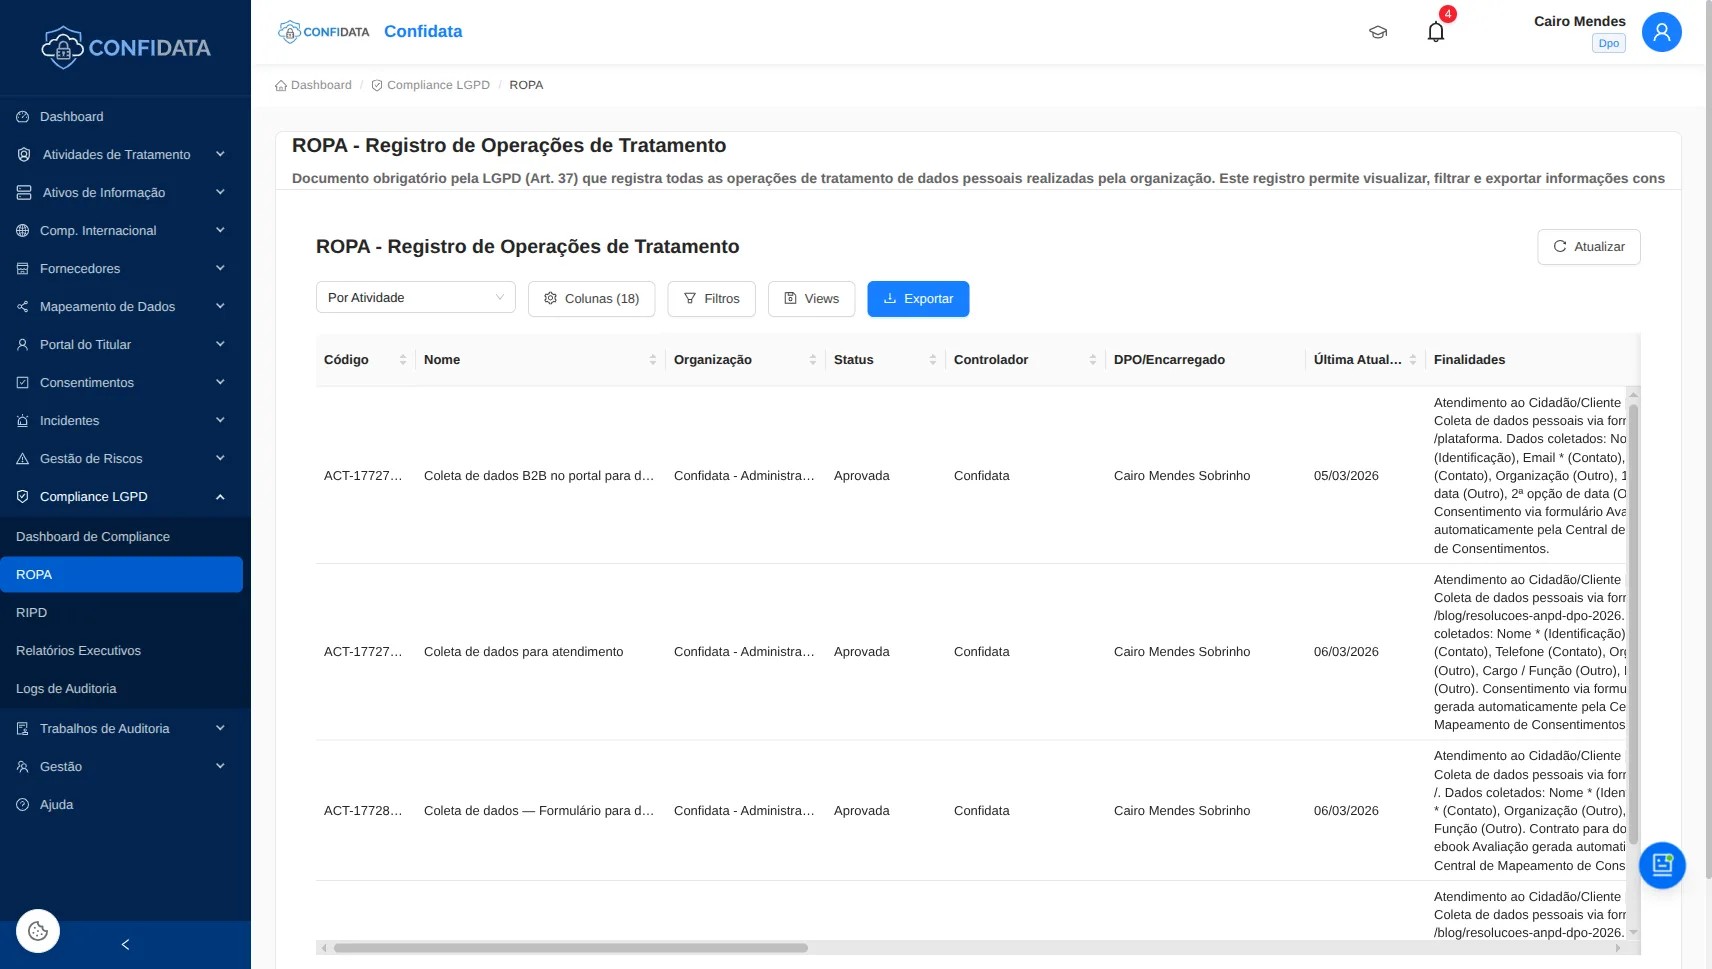Toggle sorting on the Status column
This screenshot has height=969, width=1712.
[932, 360]
